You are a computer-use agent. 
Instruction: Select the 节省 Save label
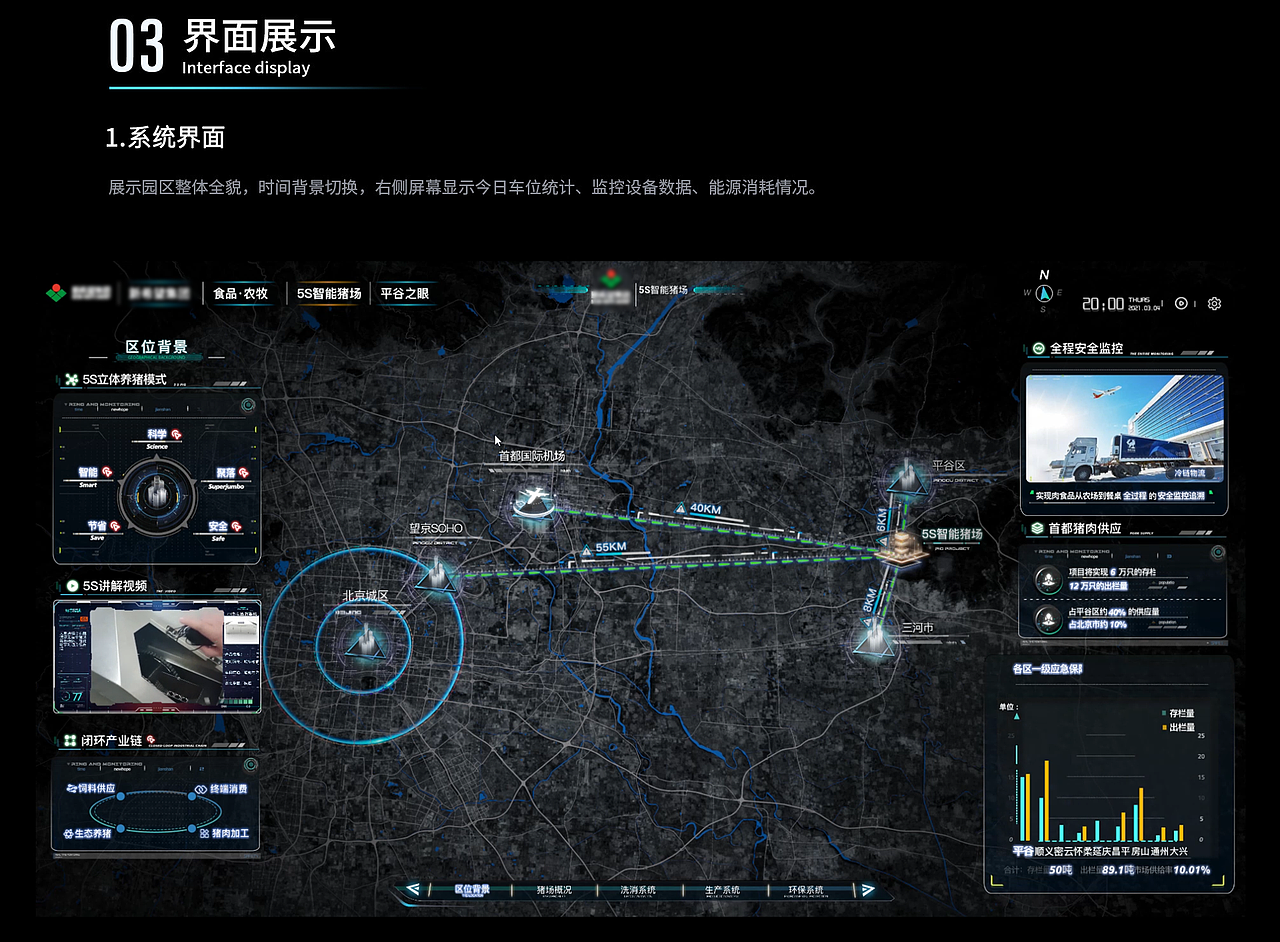tap(97, 530)
